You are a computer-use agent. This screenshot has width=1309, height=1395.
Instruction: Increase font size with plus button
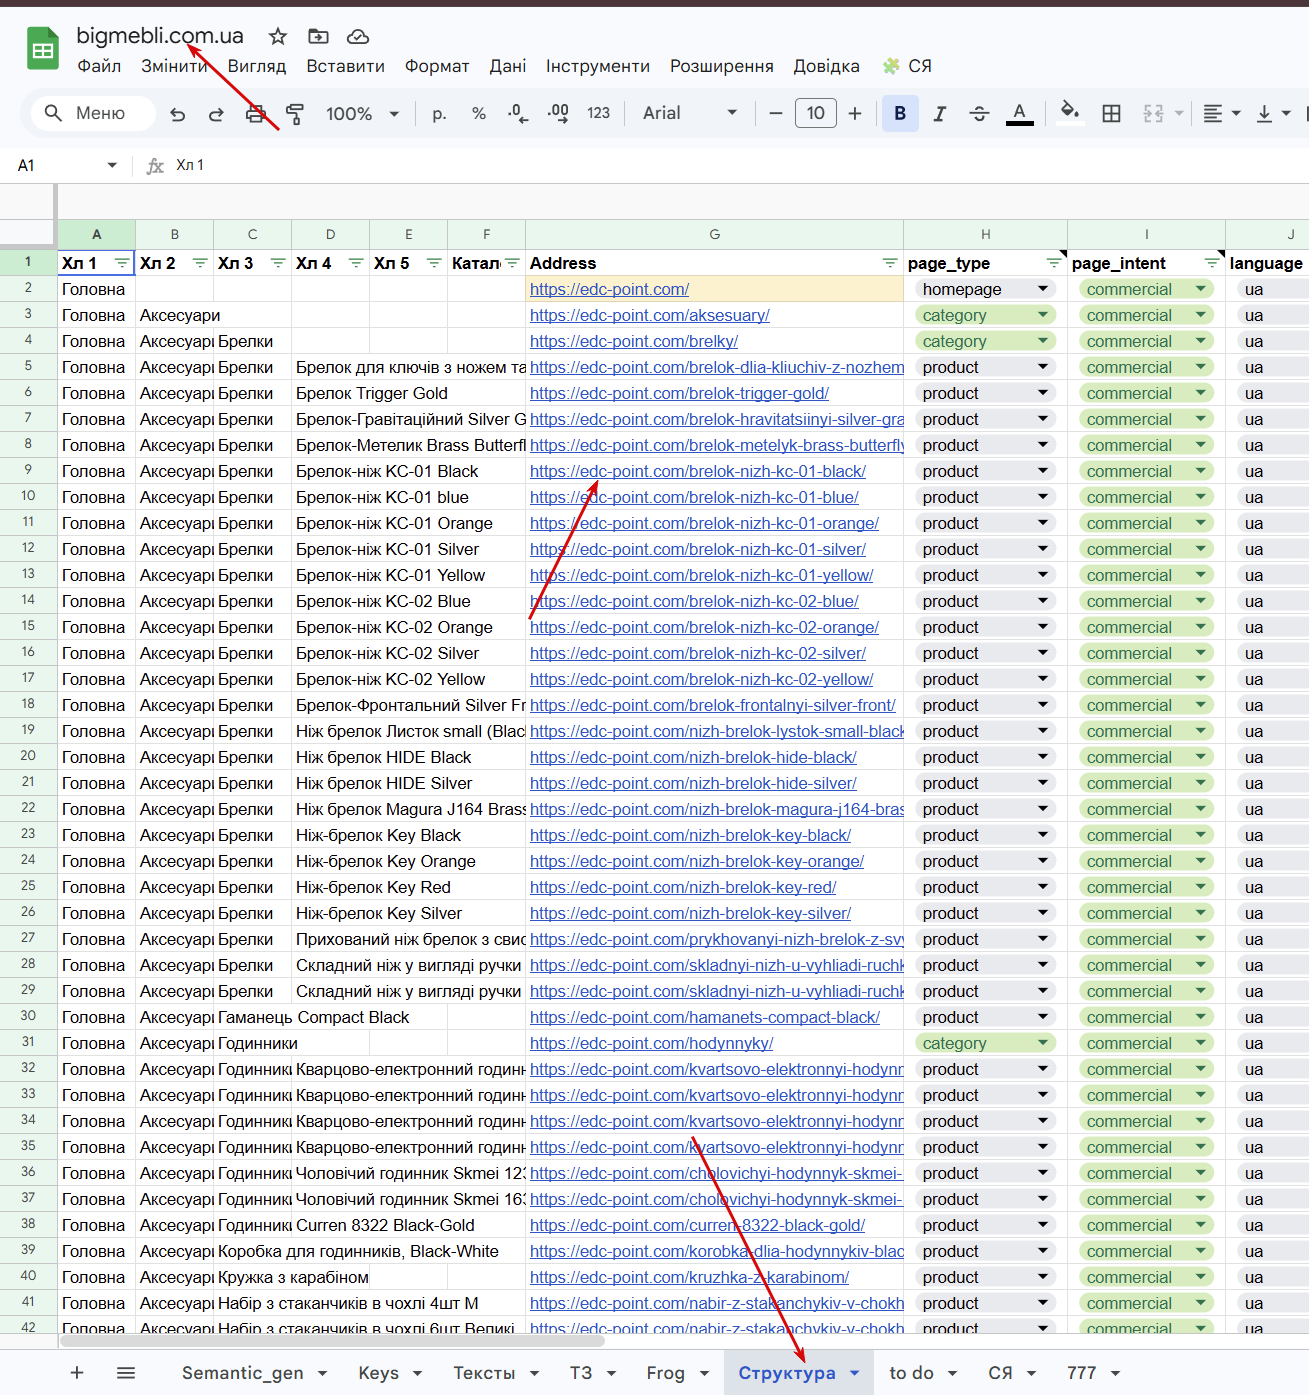(x=855, y=114)
